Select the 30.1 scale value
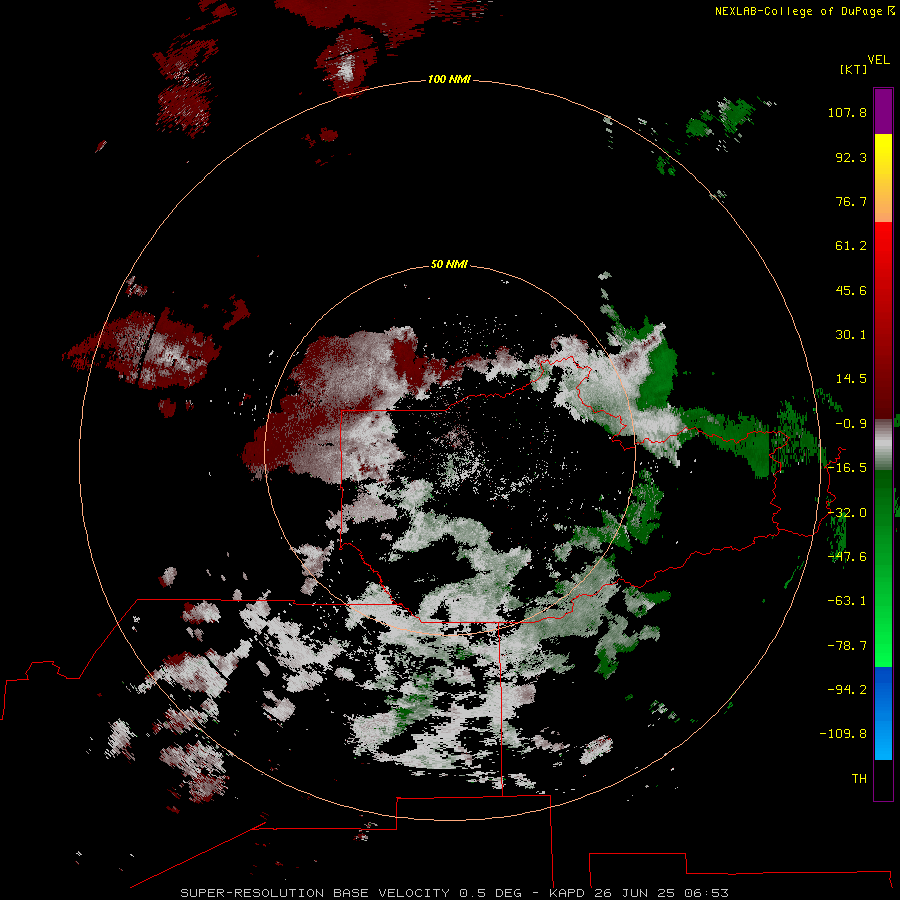900x900 pixels. [x=851, y=335]
